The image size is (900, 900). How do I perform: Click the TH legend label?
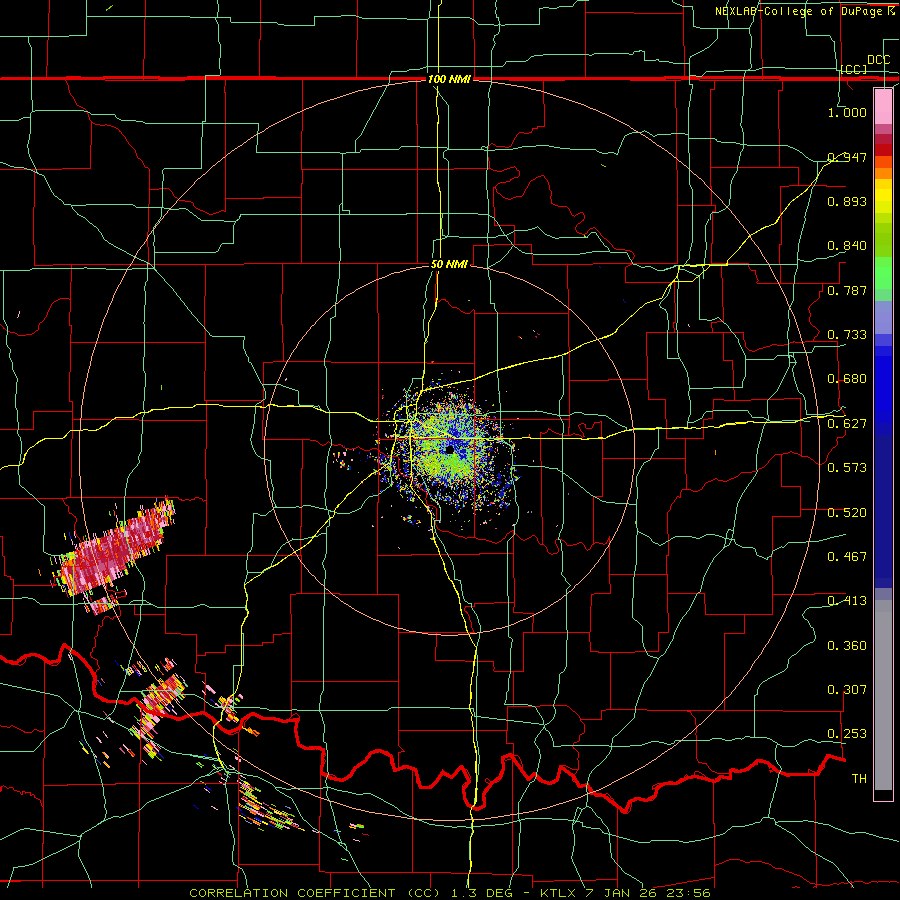[859, 779]
